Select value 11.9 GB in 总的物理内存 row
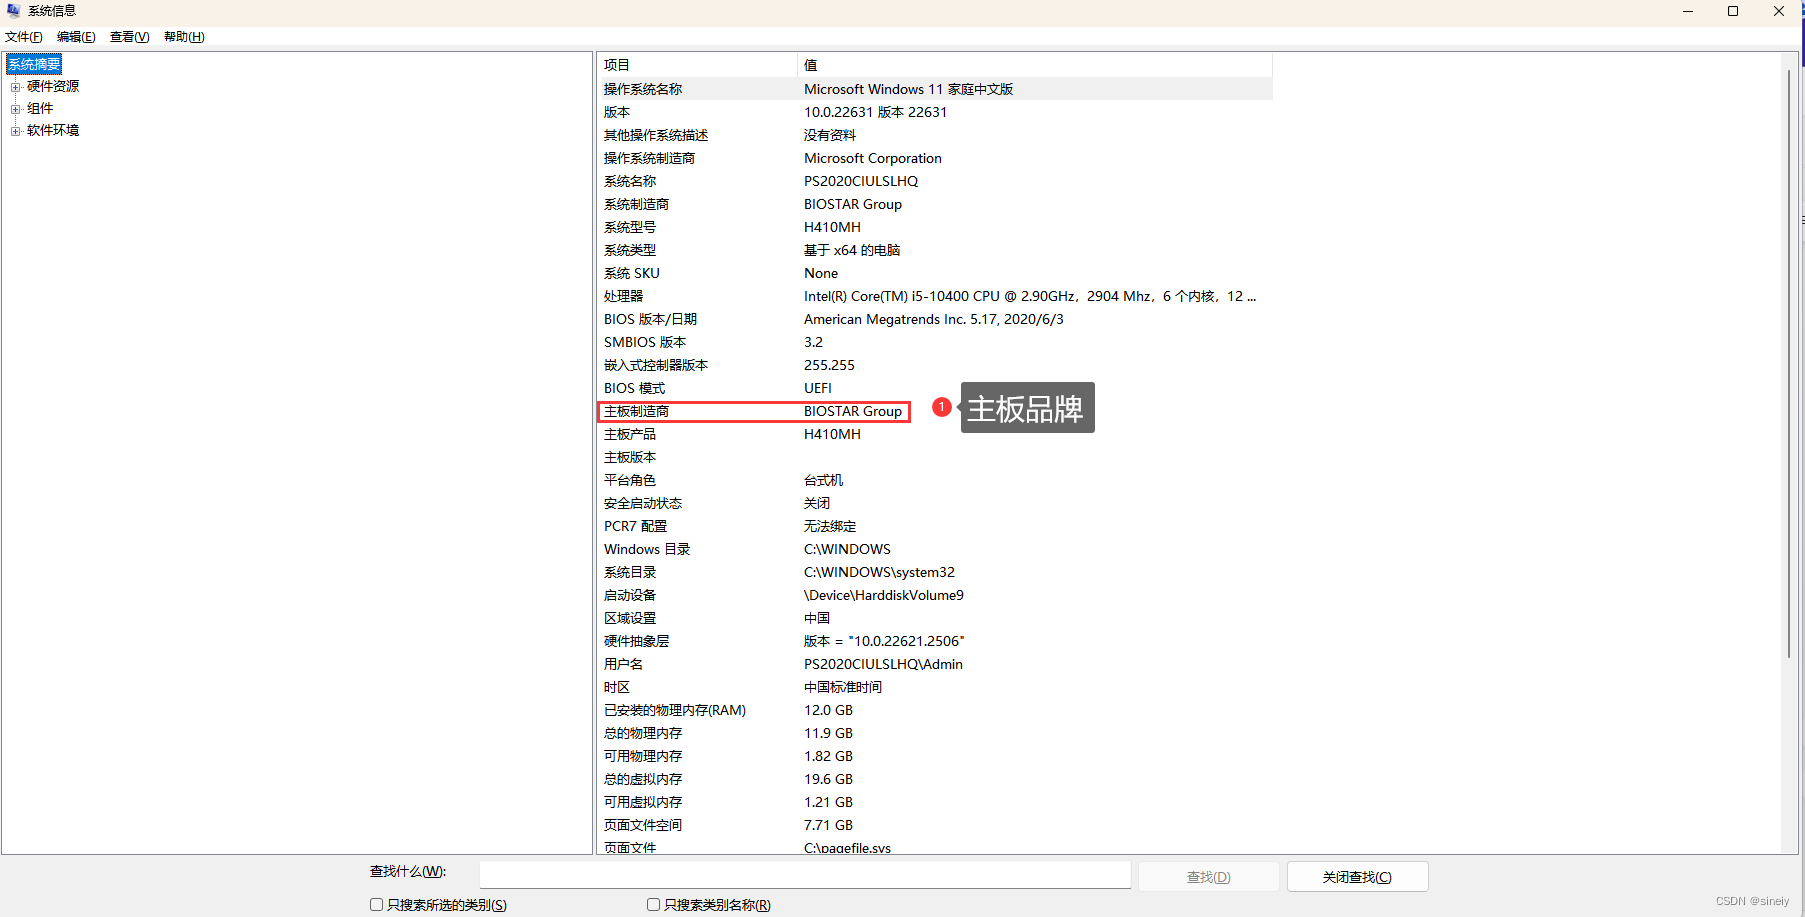Viewport: 1805px width, 917px height. coord(828,733)
